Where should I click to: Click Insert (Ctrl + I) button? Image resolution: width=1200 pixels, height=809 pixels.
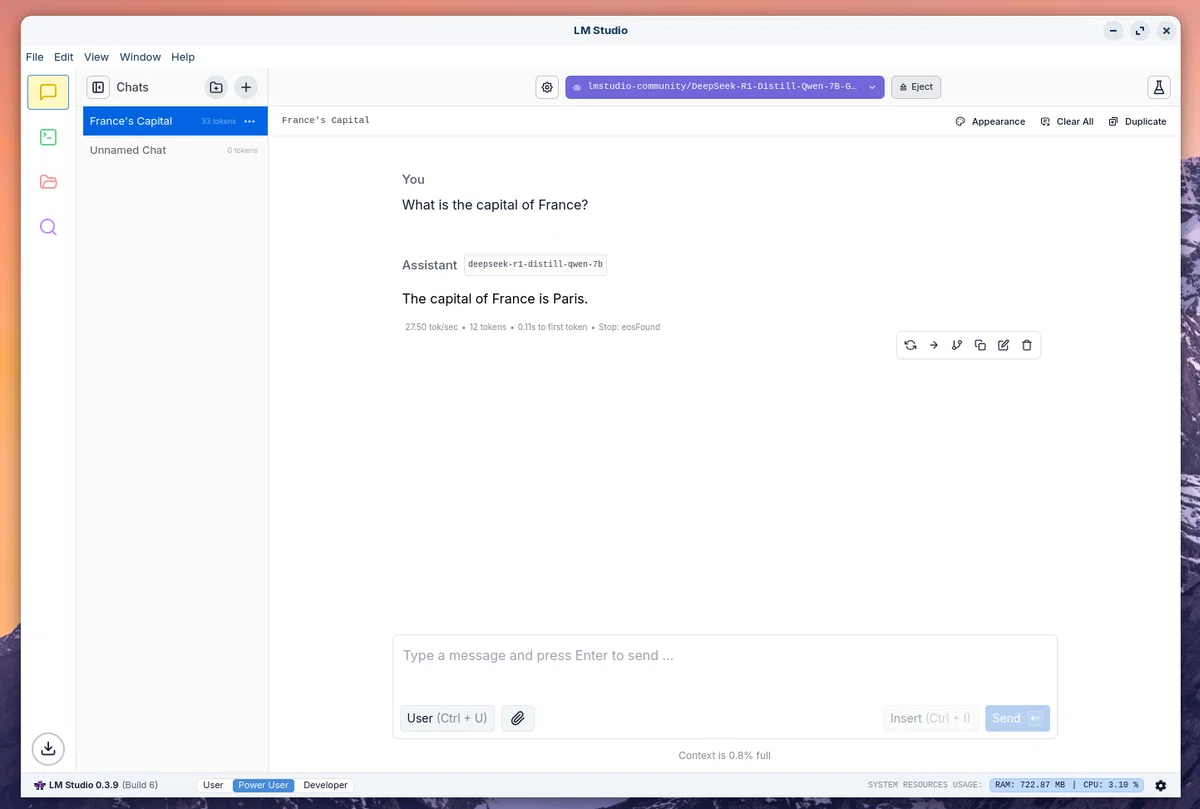point(930,718)
